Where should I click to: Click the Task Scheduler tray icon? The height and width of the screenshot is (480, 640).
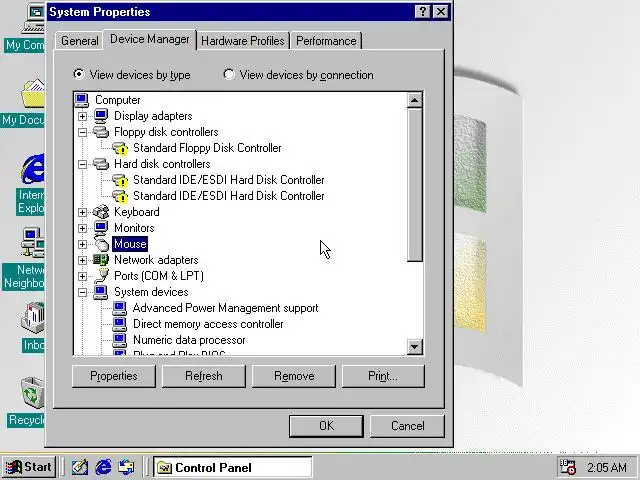point(567,467)
